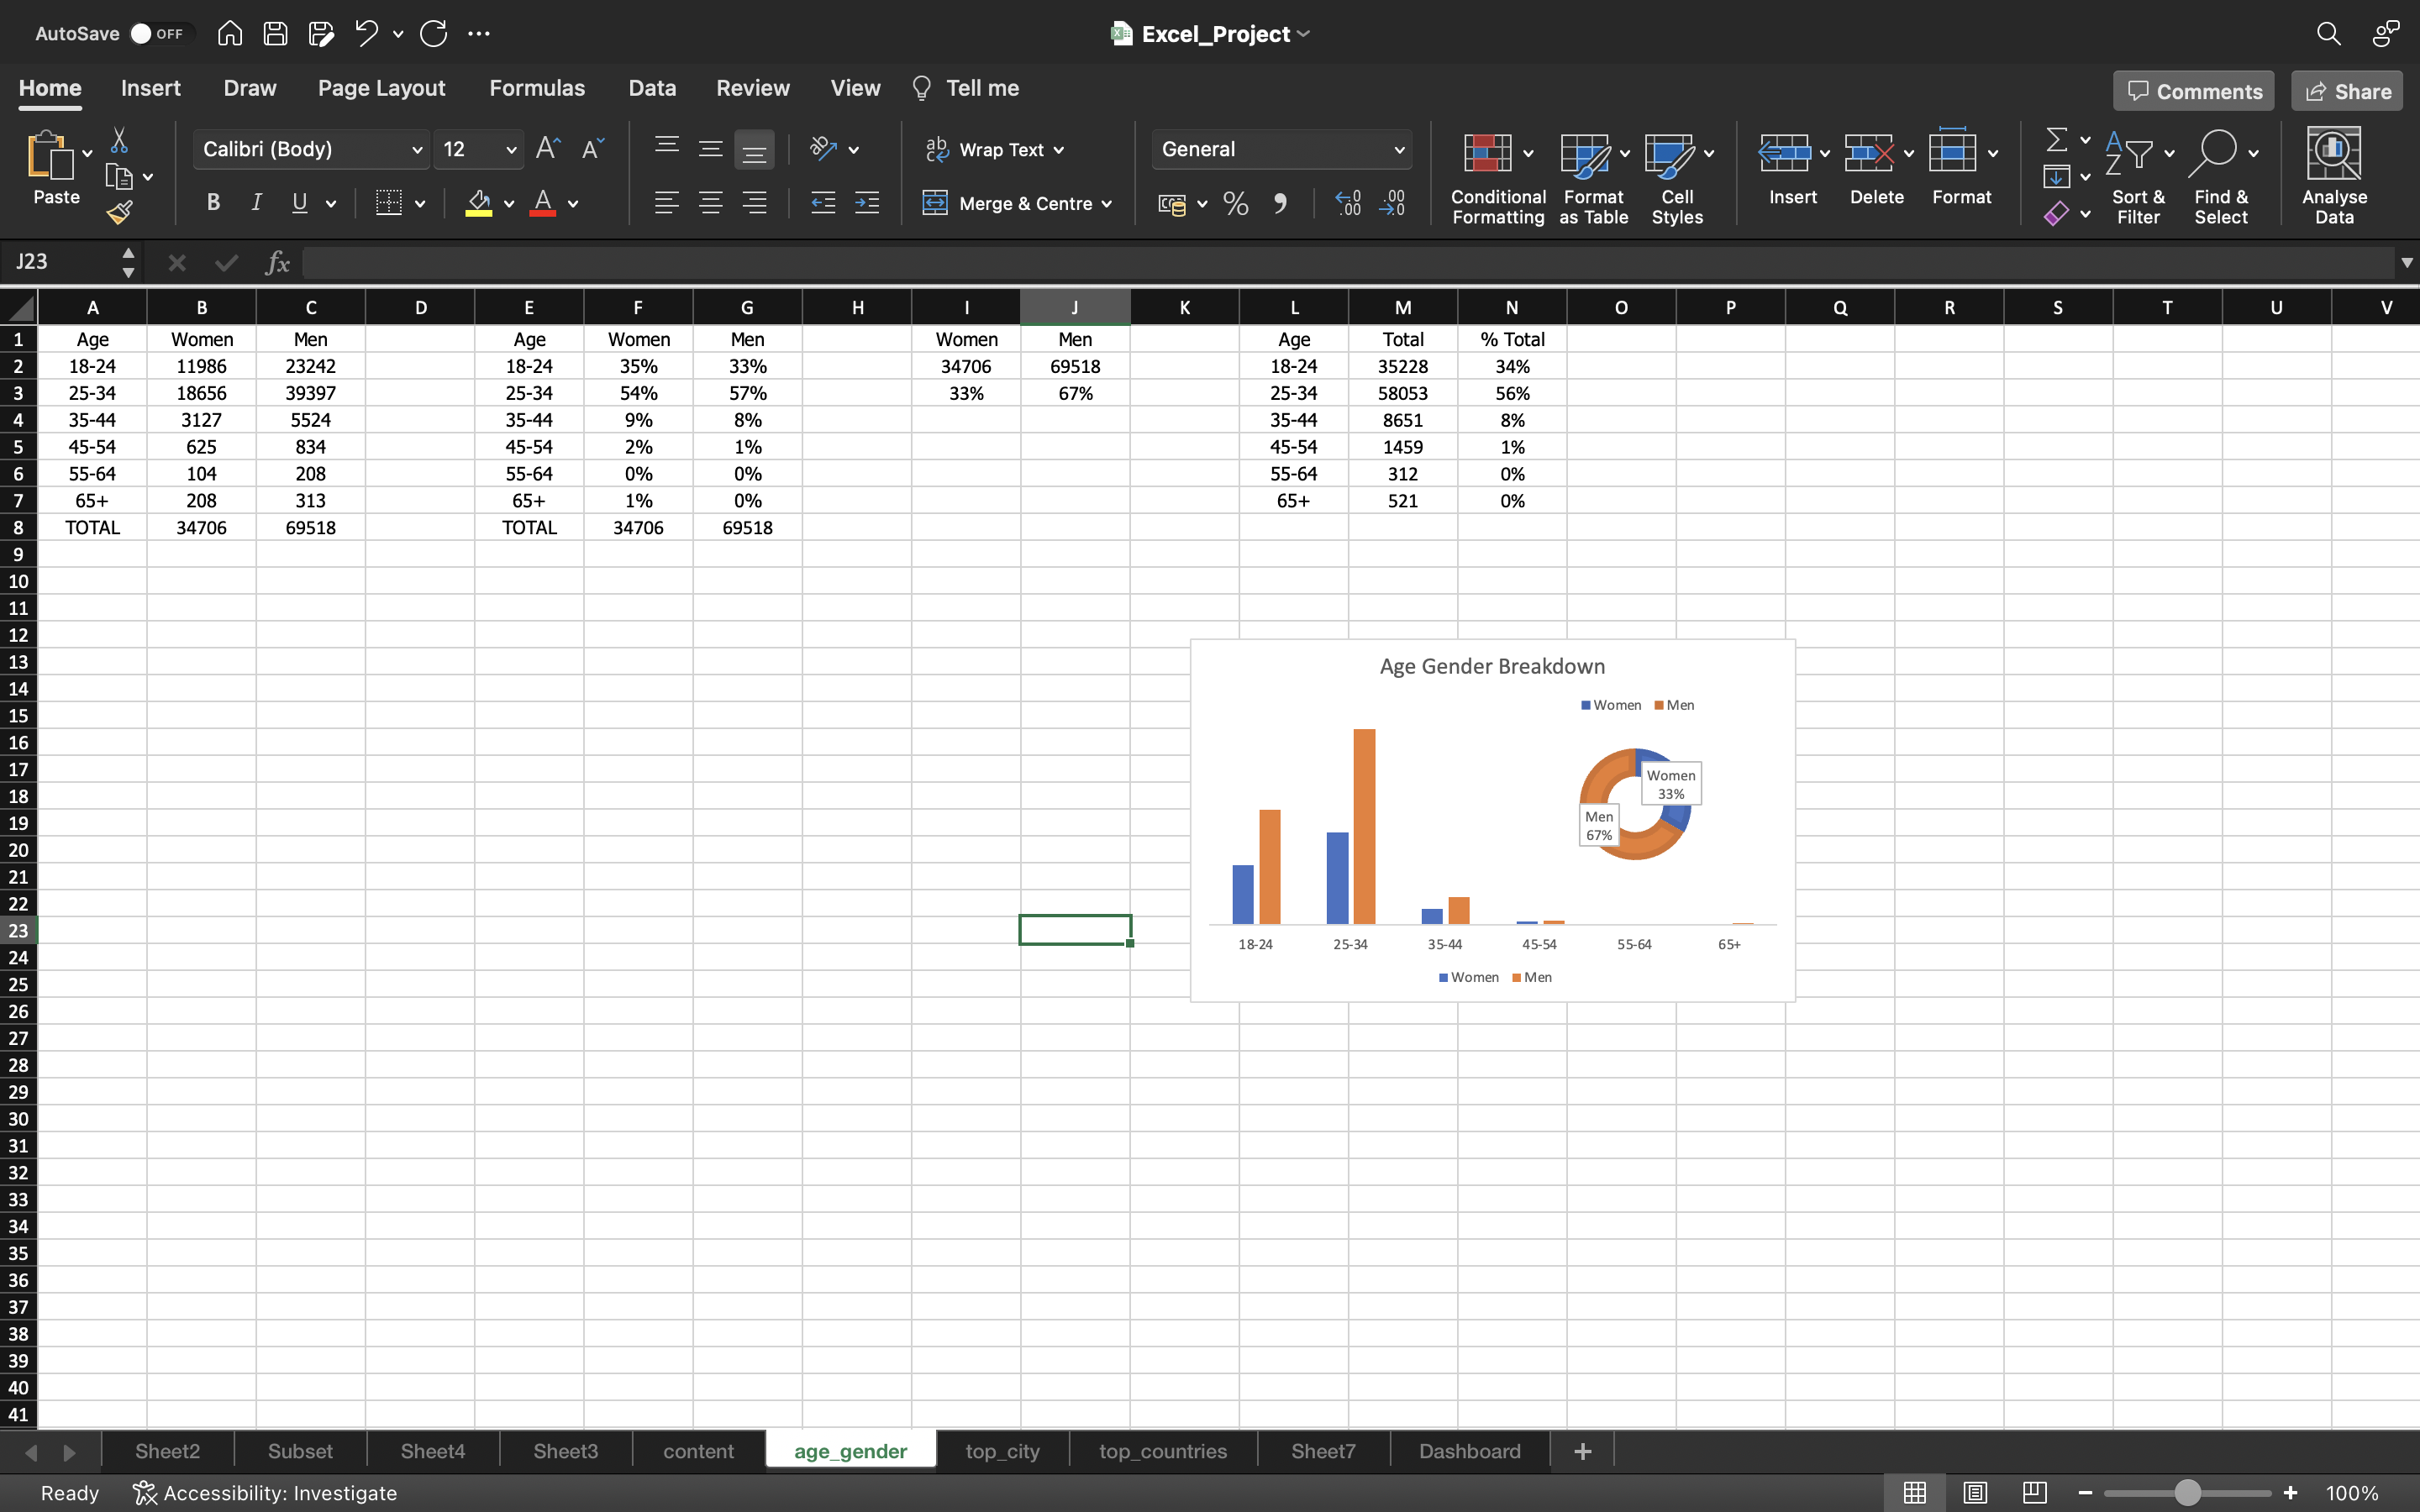Increase decimal places icon

coord(1347,204)
